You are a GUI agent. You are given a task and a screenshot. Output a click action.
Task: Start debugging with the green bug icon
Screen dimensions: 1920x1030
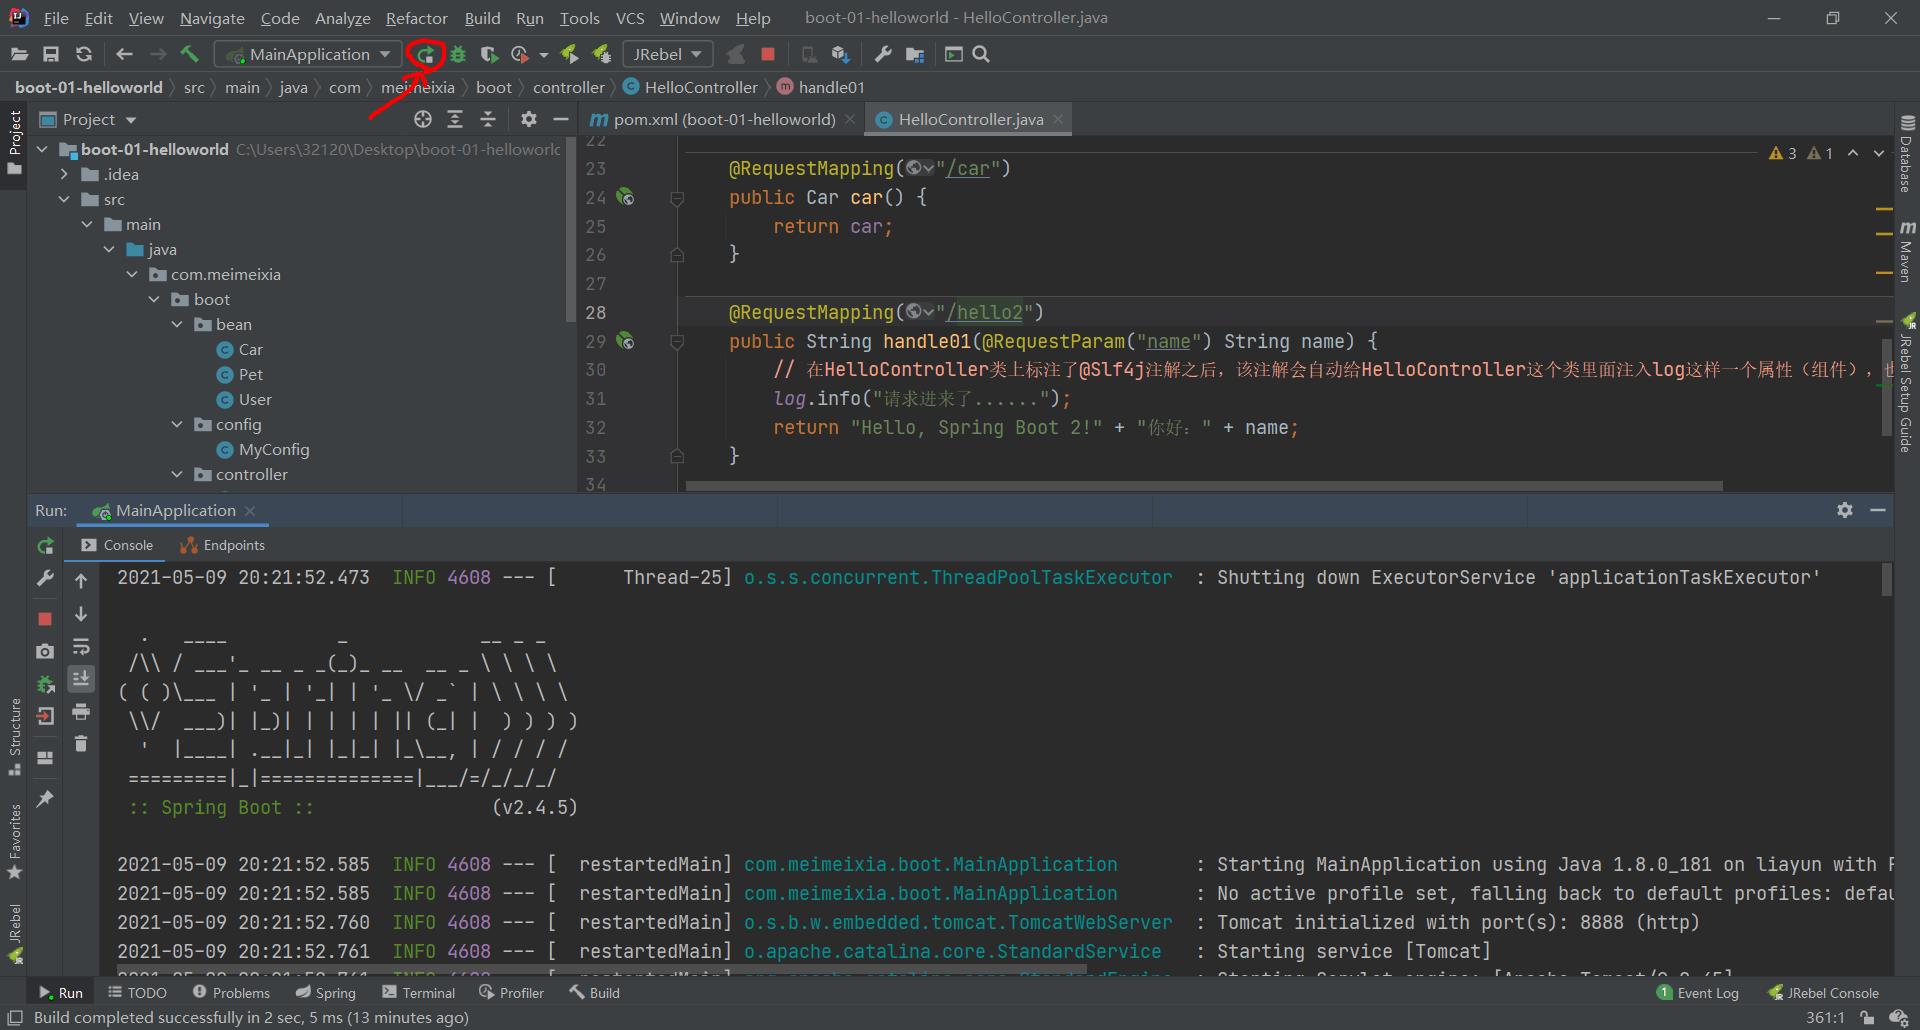458,54
